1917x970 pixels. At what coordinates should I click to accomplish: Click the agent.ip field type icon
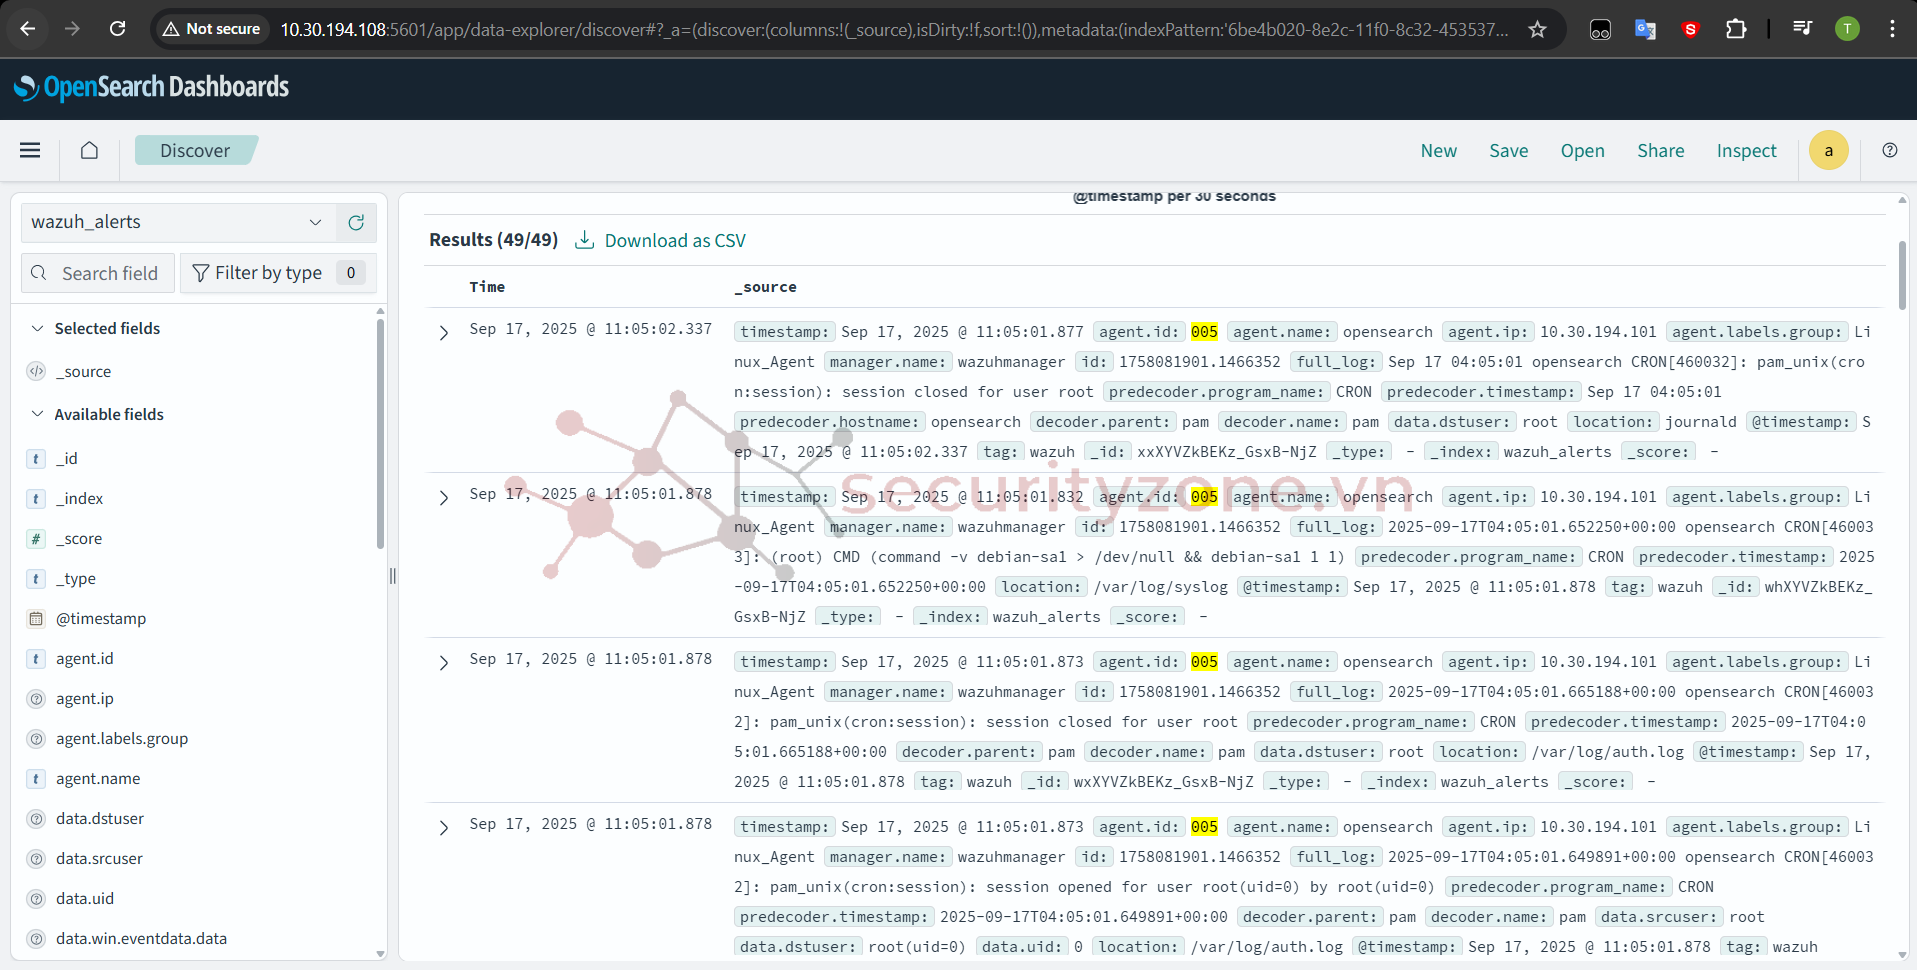[36, 698]
